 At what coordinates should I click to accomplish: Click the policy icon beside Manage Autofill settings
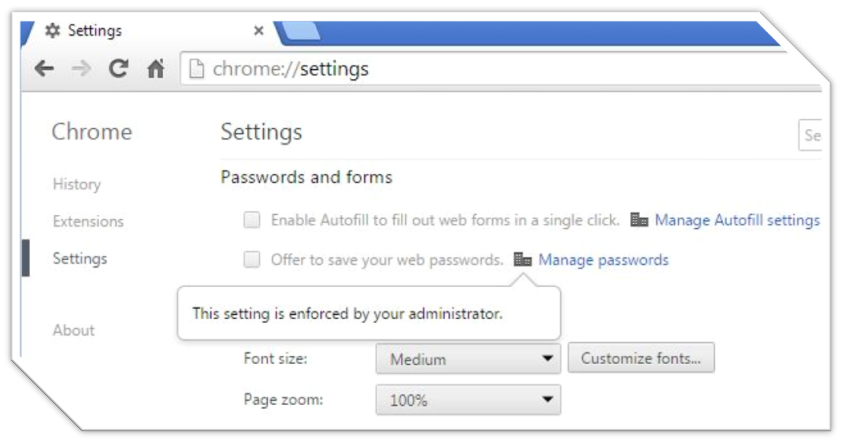(639, 220)
